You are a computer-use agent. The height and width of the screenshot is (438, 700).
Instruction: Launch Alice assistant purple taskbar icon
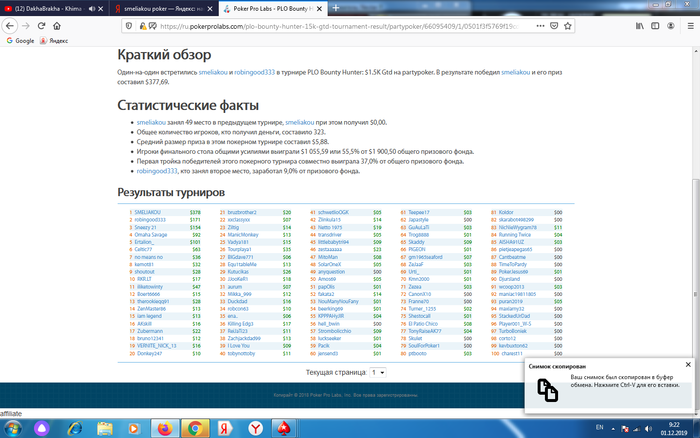42,429
